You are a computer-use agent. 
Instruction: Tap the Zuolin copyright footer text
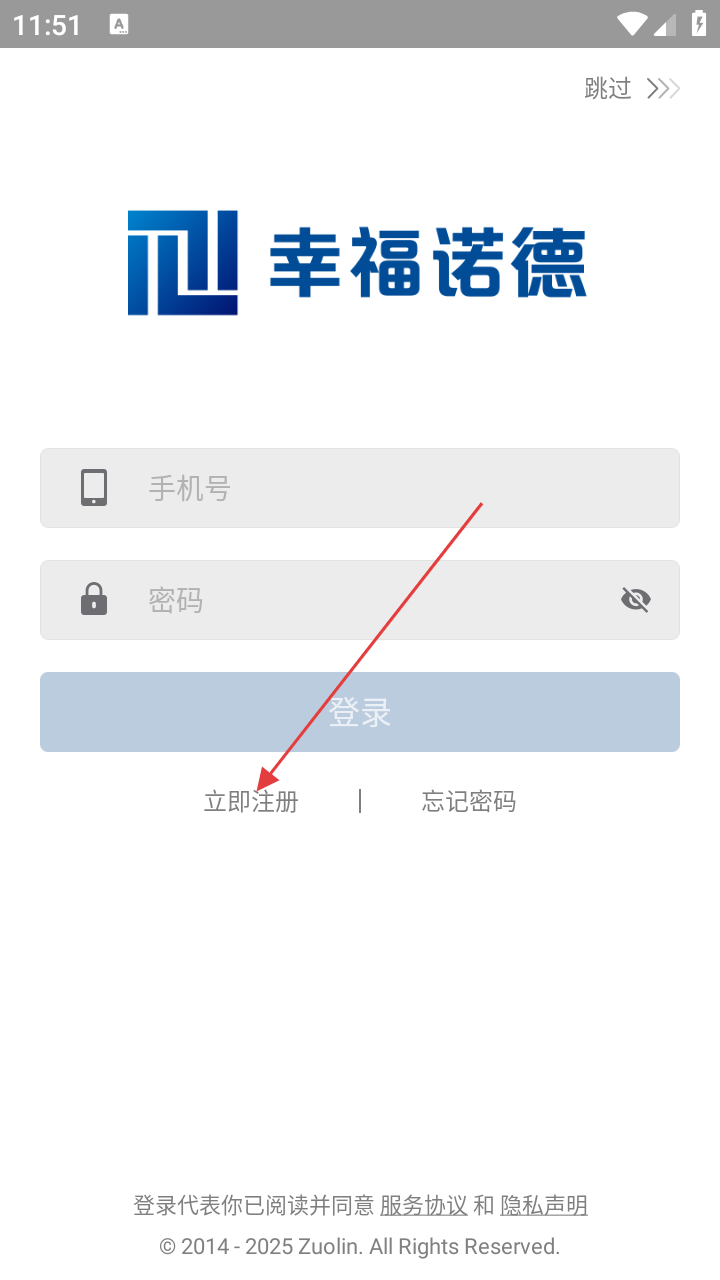pyautogui.click(x=360, y=1247)
